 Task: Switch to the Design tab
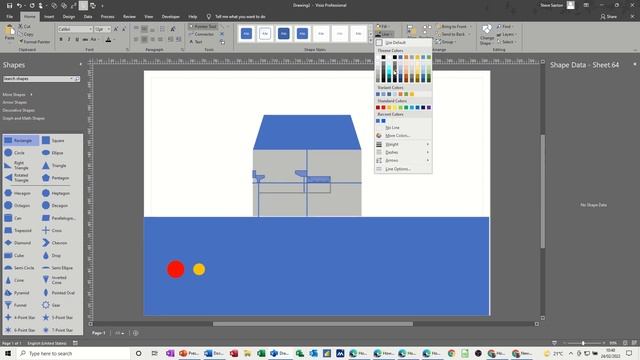(x=69, y=17)
